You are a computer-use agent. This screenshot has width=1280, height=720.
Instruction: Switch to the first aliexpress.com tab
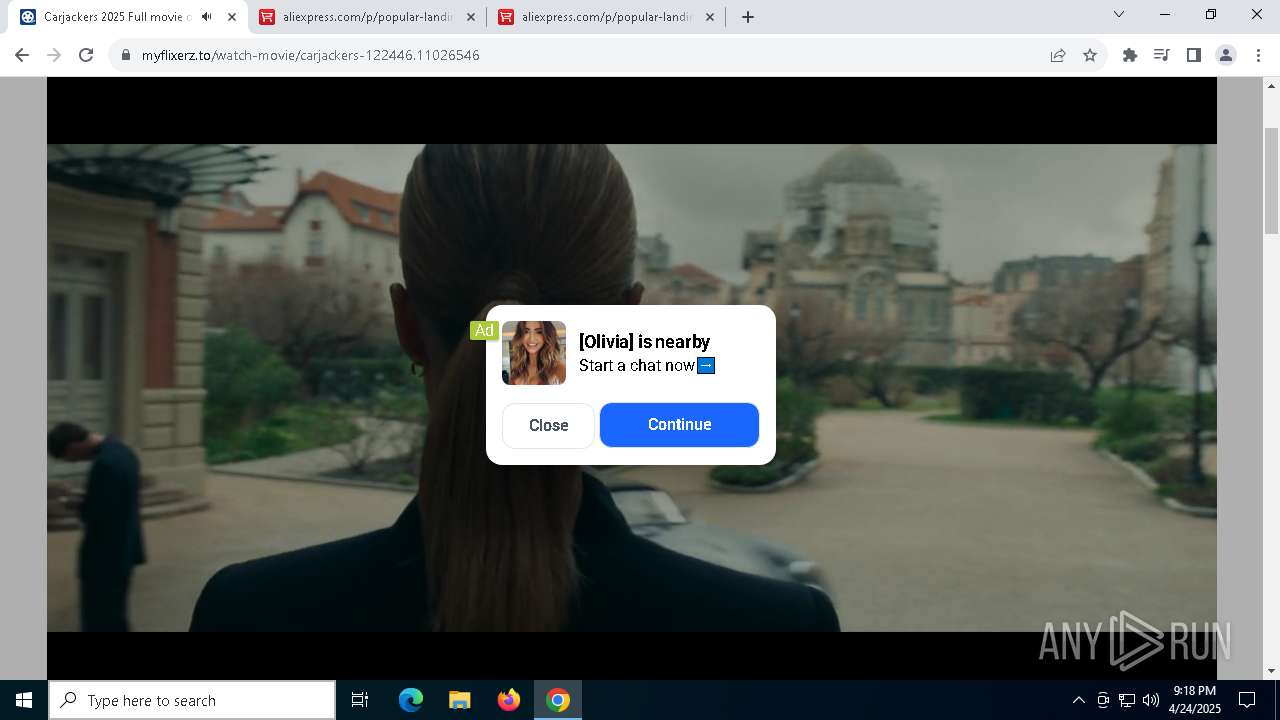click(x=367, y=17)
